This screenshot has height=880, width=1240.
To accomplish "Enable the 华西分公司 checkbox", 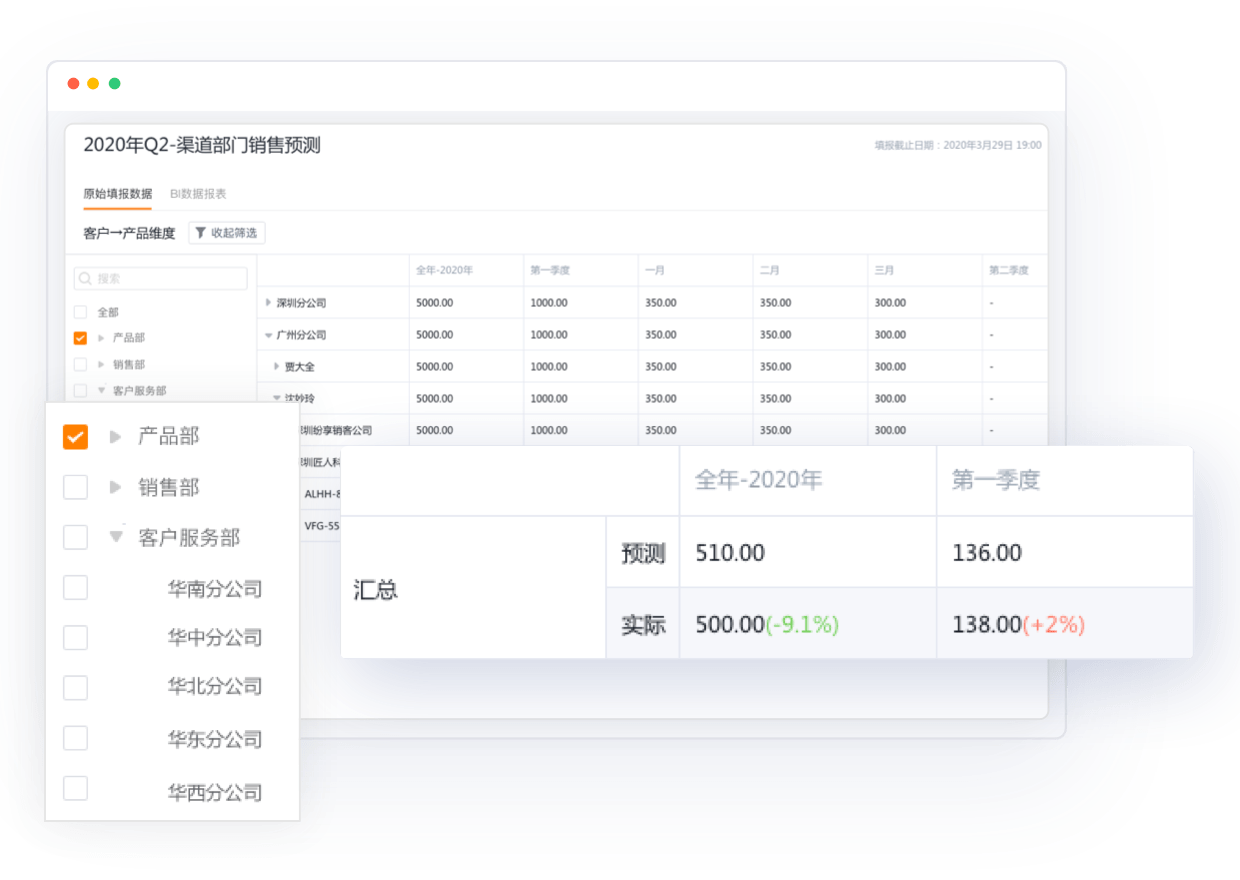I will click(75, 788).
